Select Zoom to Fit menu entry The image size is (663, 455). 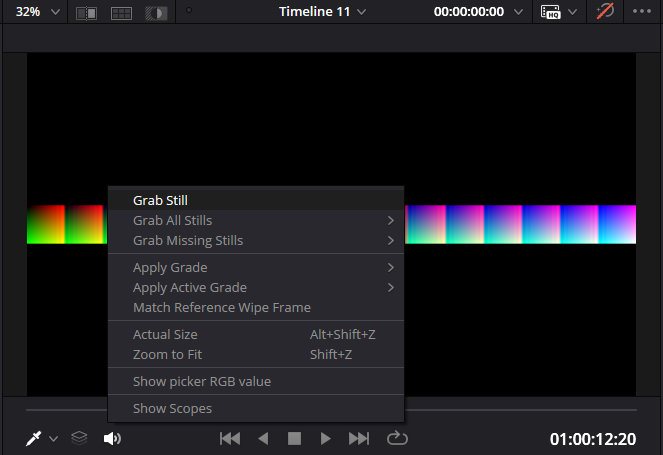[256, 354]
